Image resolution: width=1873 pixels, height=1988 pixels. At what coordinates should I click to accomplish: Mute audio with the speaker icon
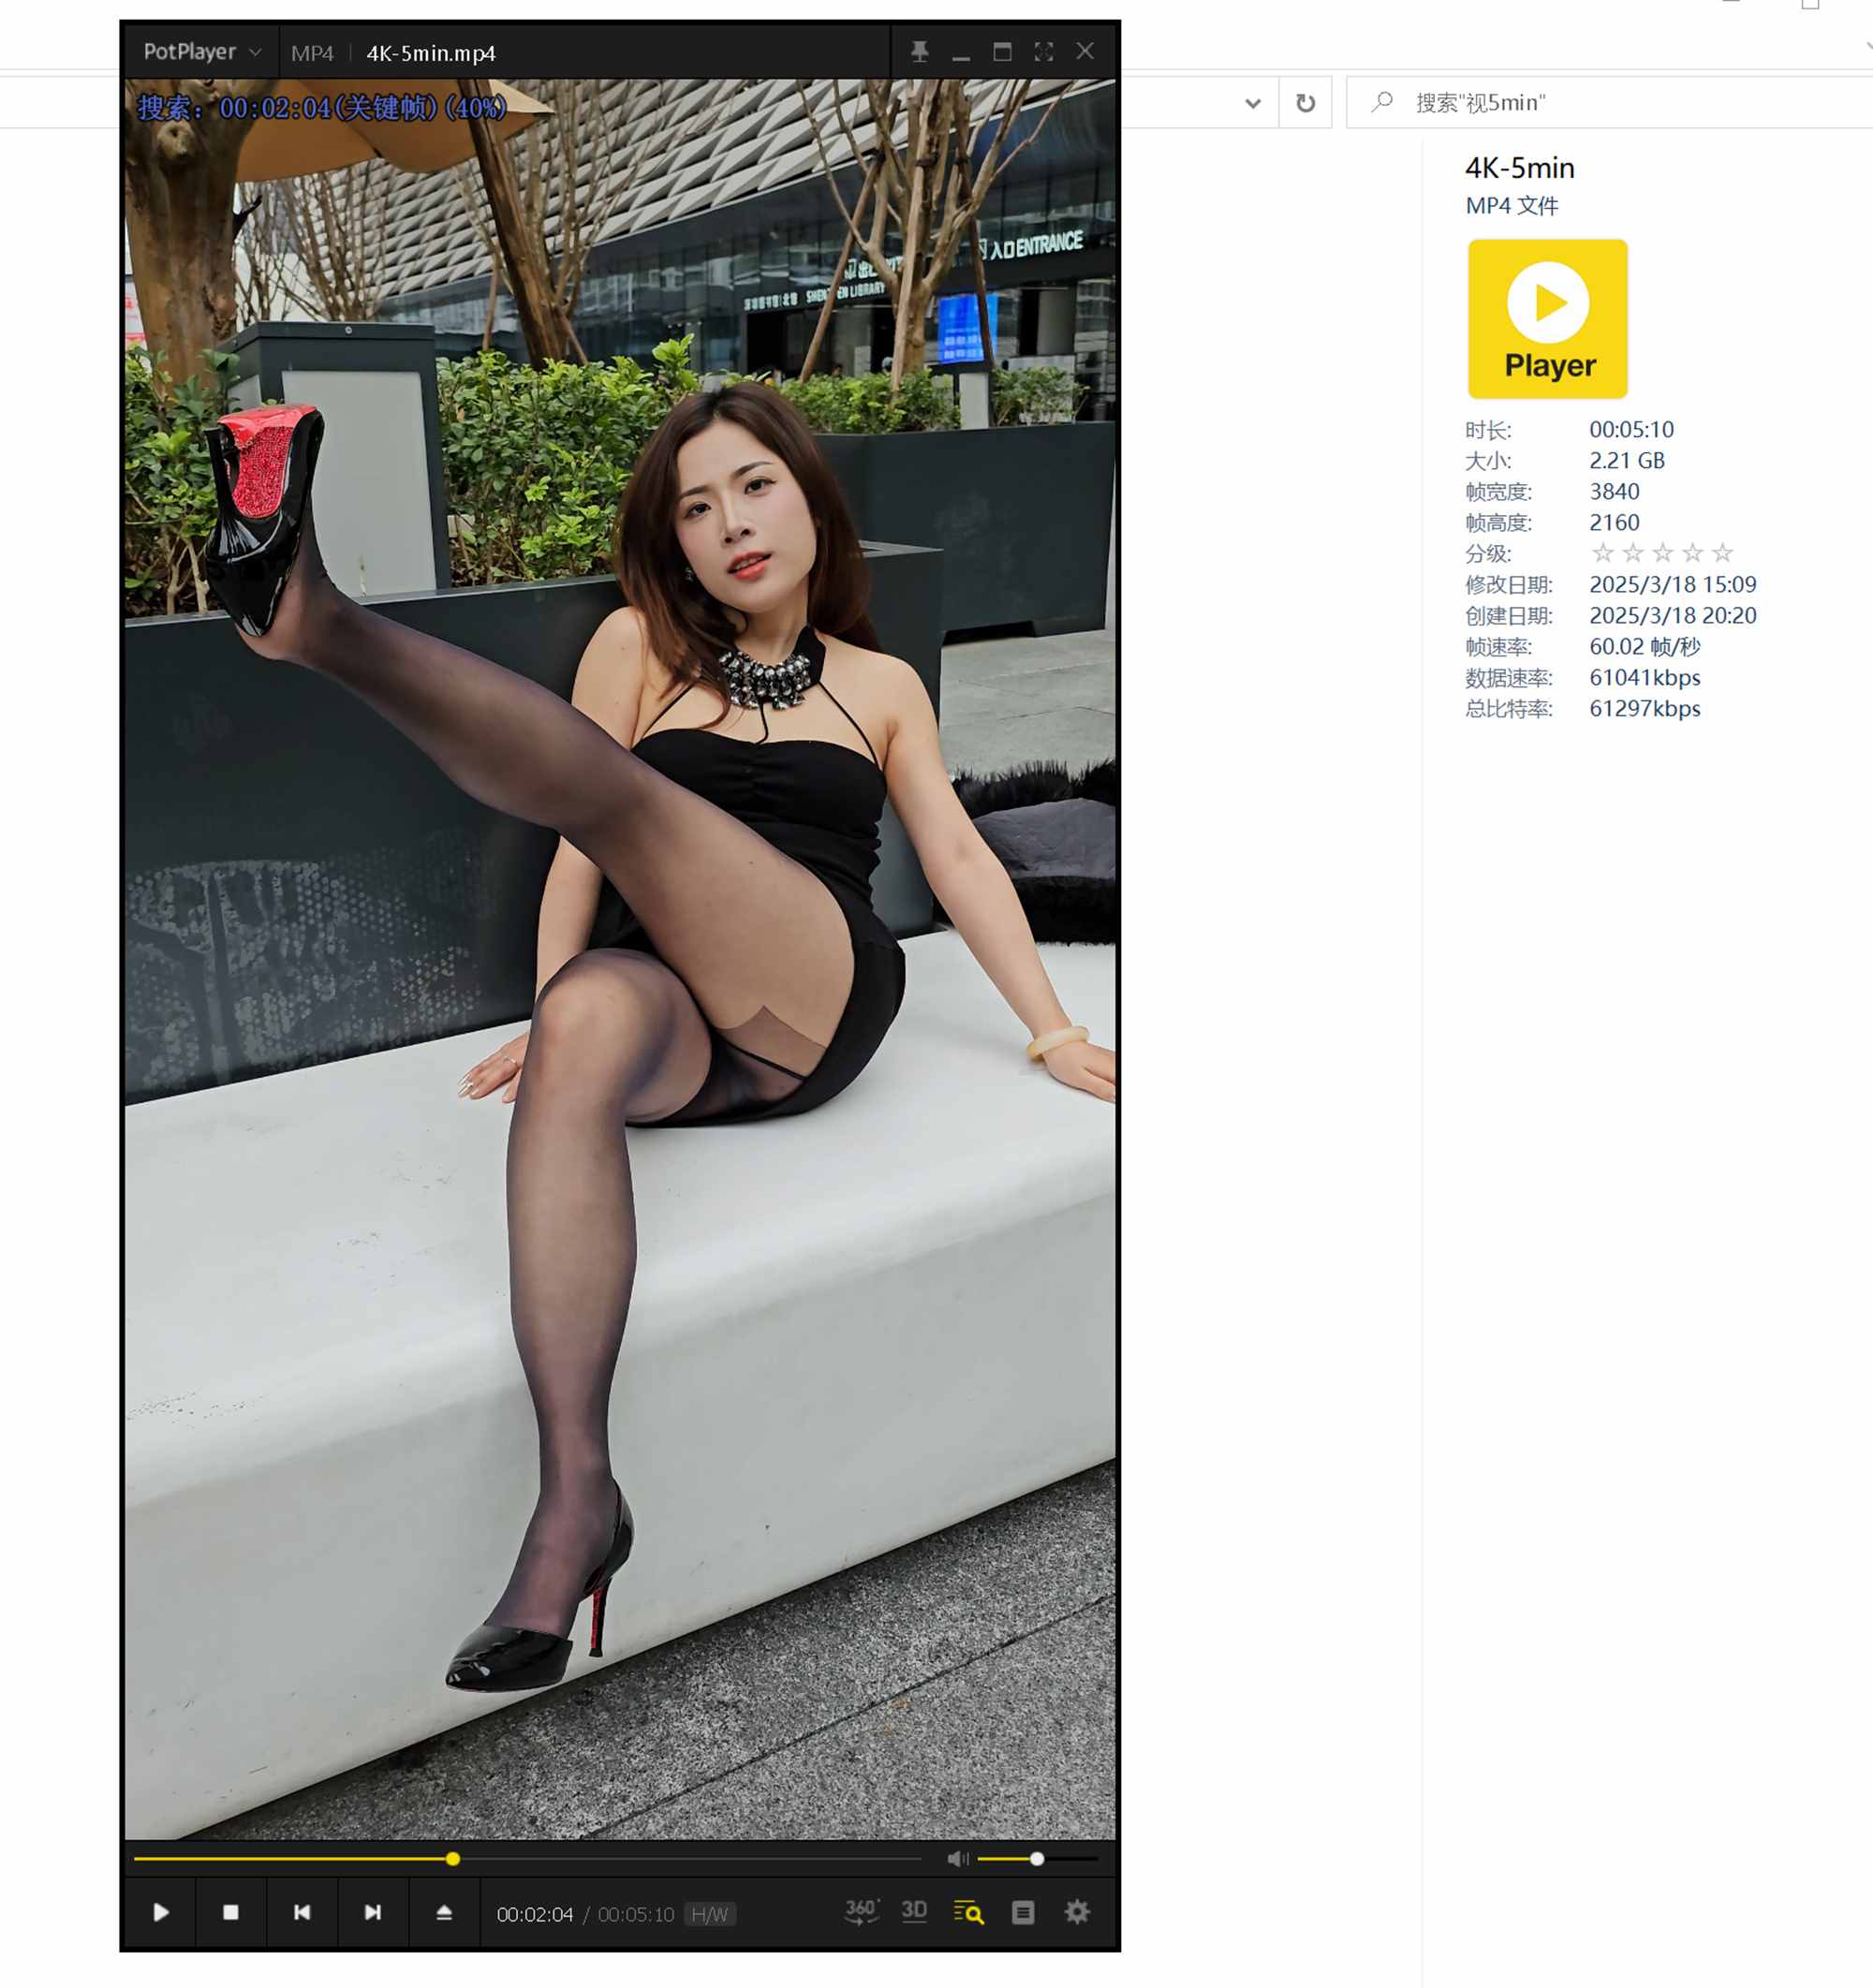[x=957, y=1859]
